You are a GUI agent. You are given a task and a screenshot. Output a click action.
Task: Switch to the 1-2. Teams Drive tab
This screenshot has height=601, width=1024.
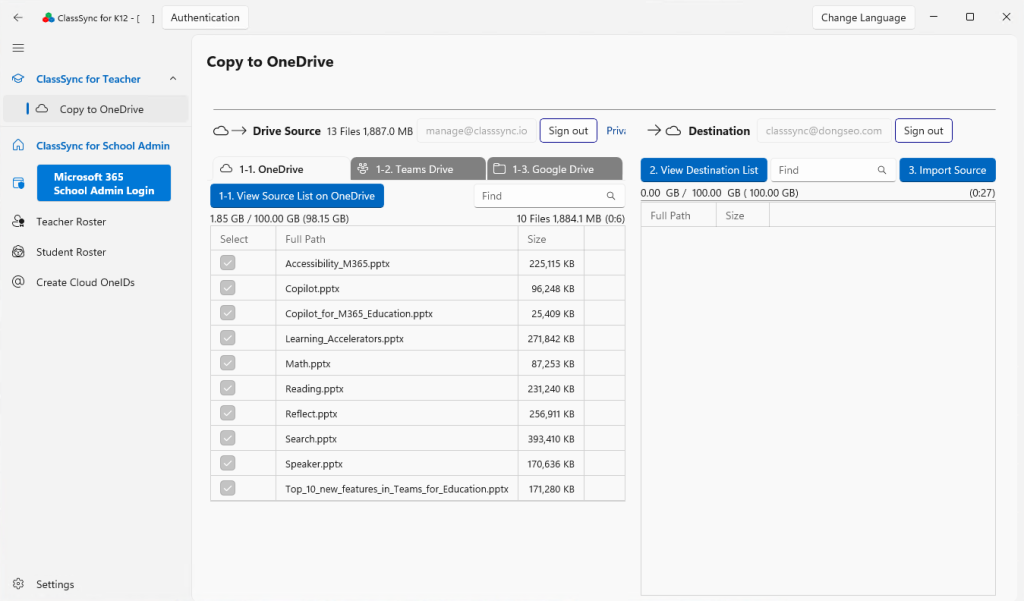(x=418, y=169)
